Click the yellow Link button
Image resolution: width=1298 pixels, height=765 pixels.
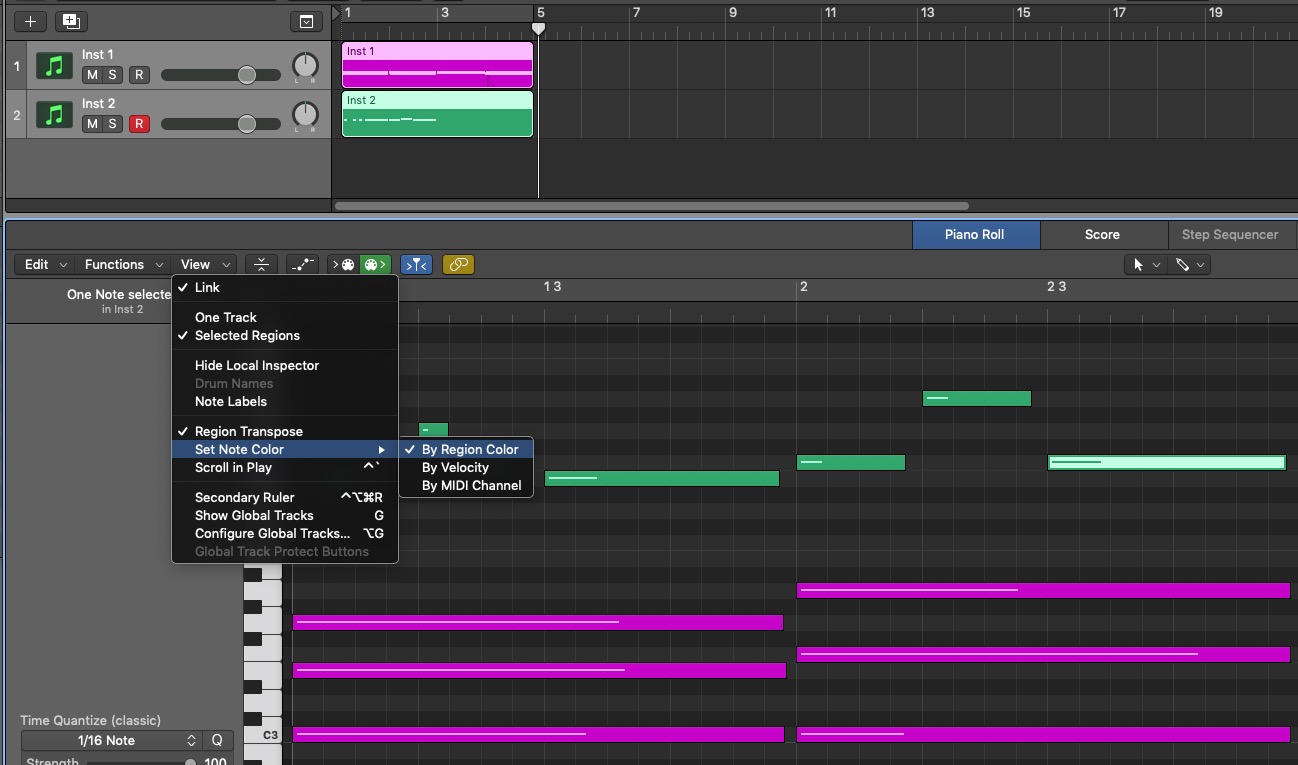[x=458, y=265]
